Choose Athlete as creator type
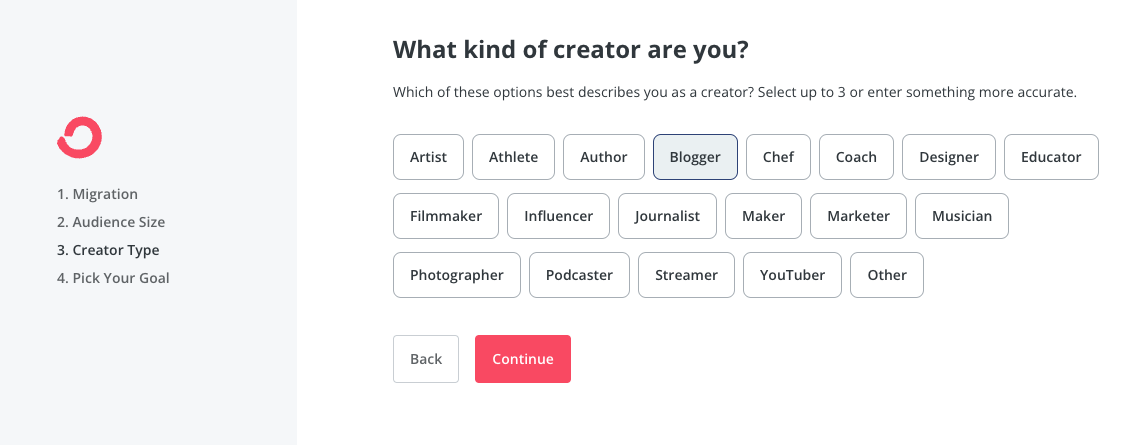The width and height of the screenshot is (1148, 445). pos(513,157)
